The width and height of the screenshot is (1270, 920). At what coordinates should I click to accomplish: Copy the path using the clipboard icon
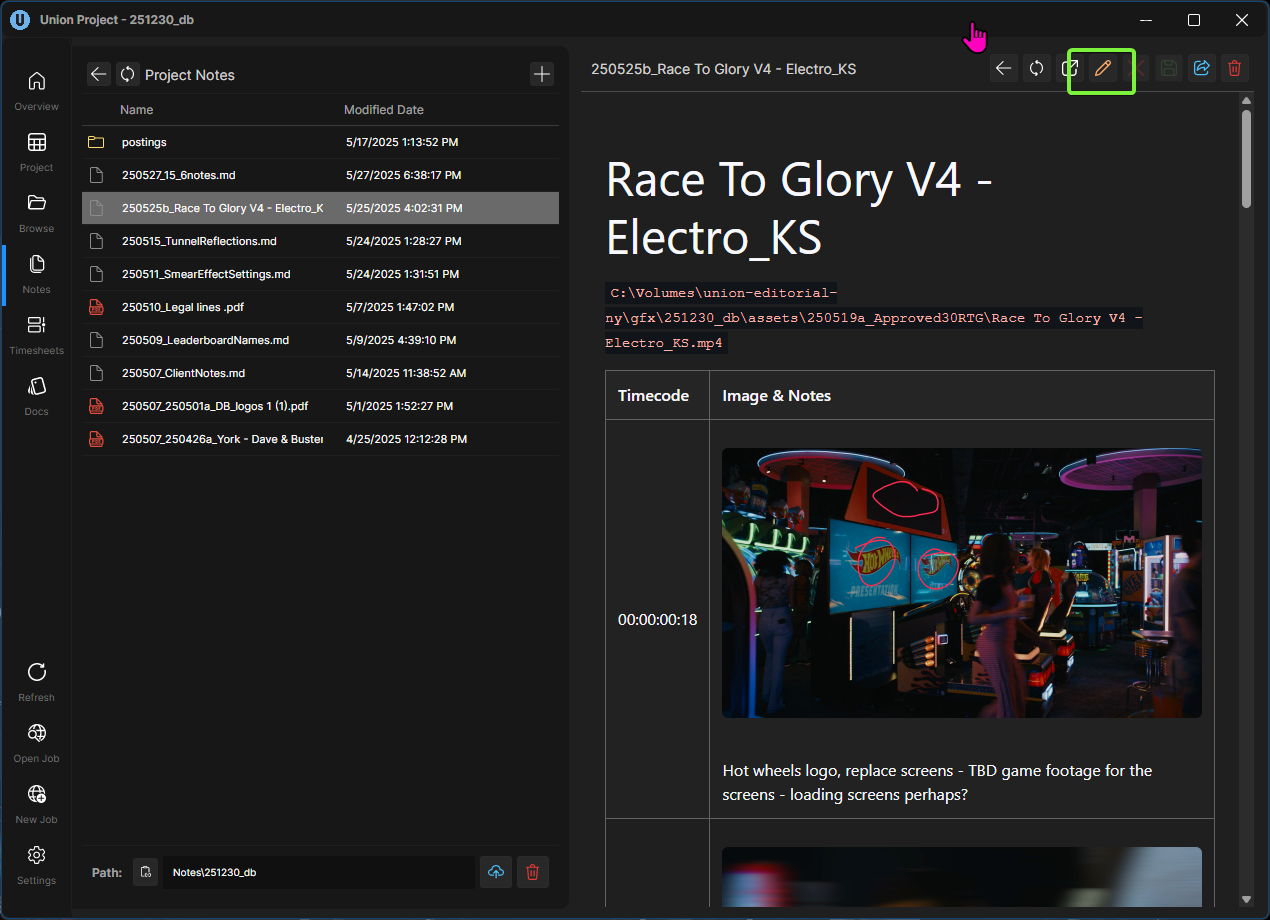[x=145, y=872]
